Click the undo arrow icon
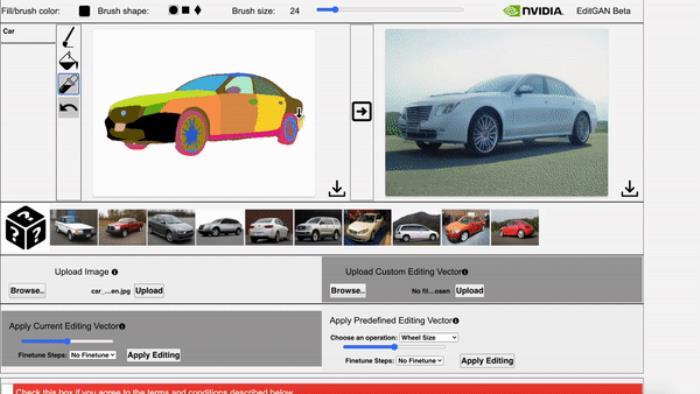 (68, 108)
